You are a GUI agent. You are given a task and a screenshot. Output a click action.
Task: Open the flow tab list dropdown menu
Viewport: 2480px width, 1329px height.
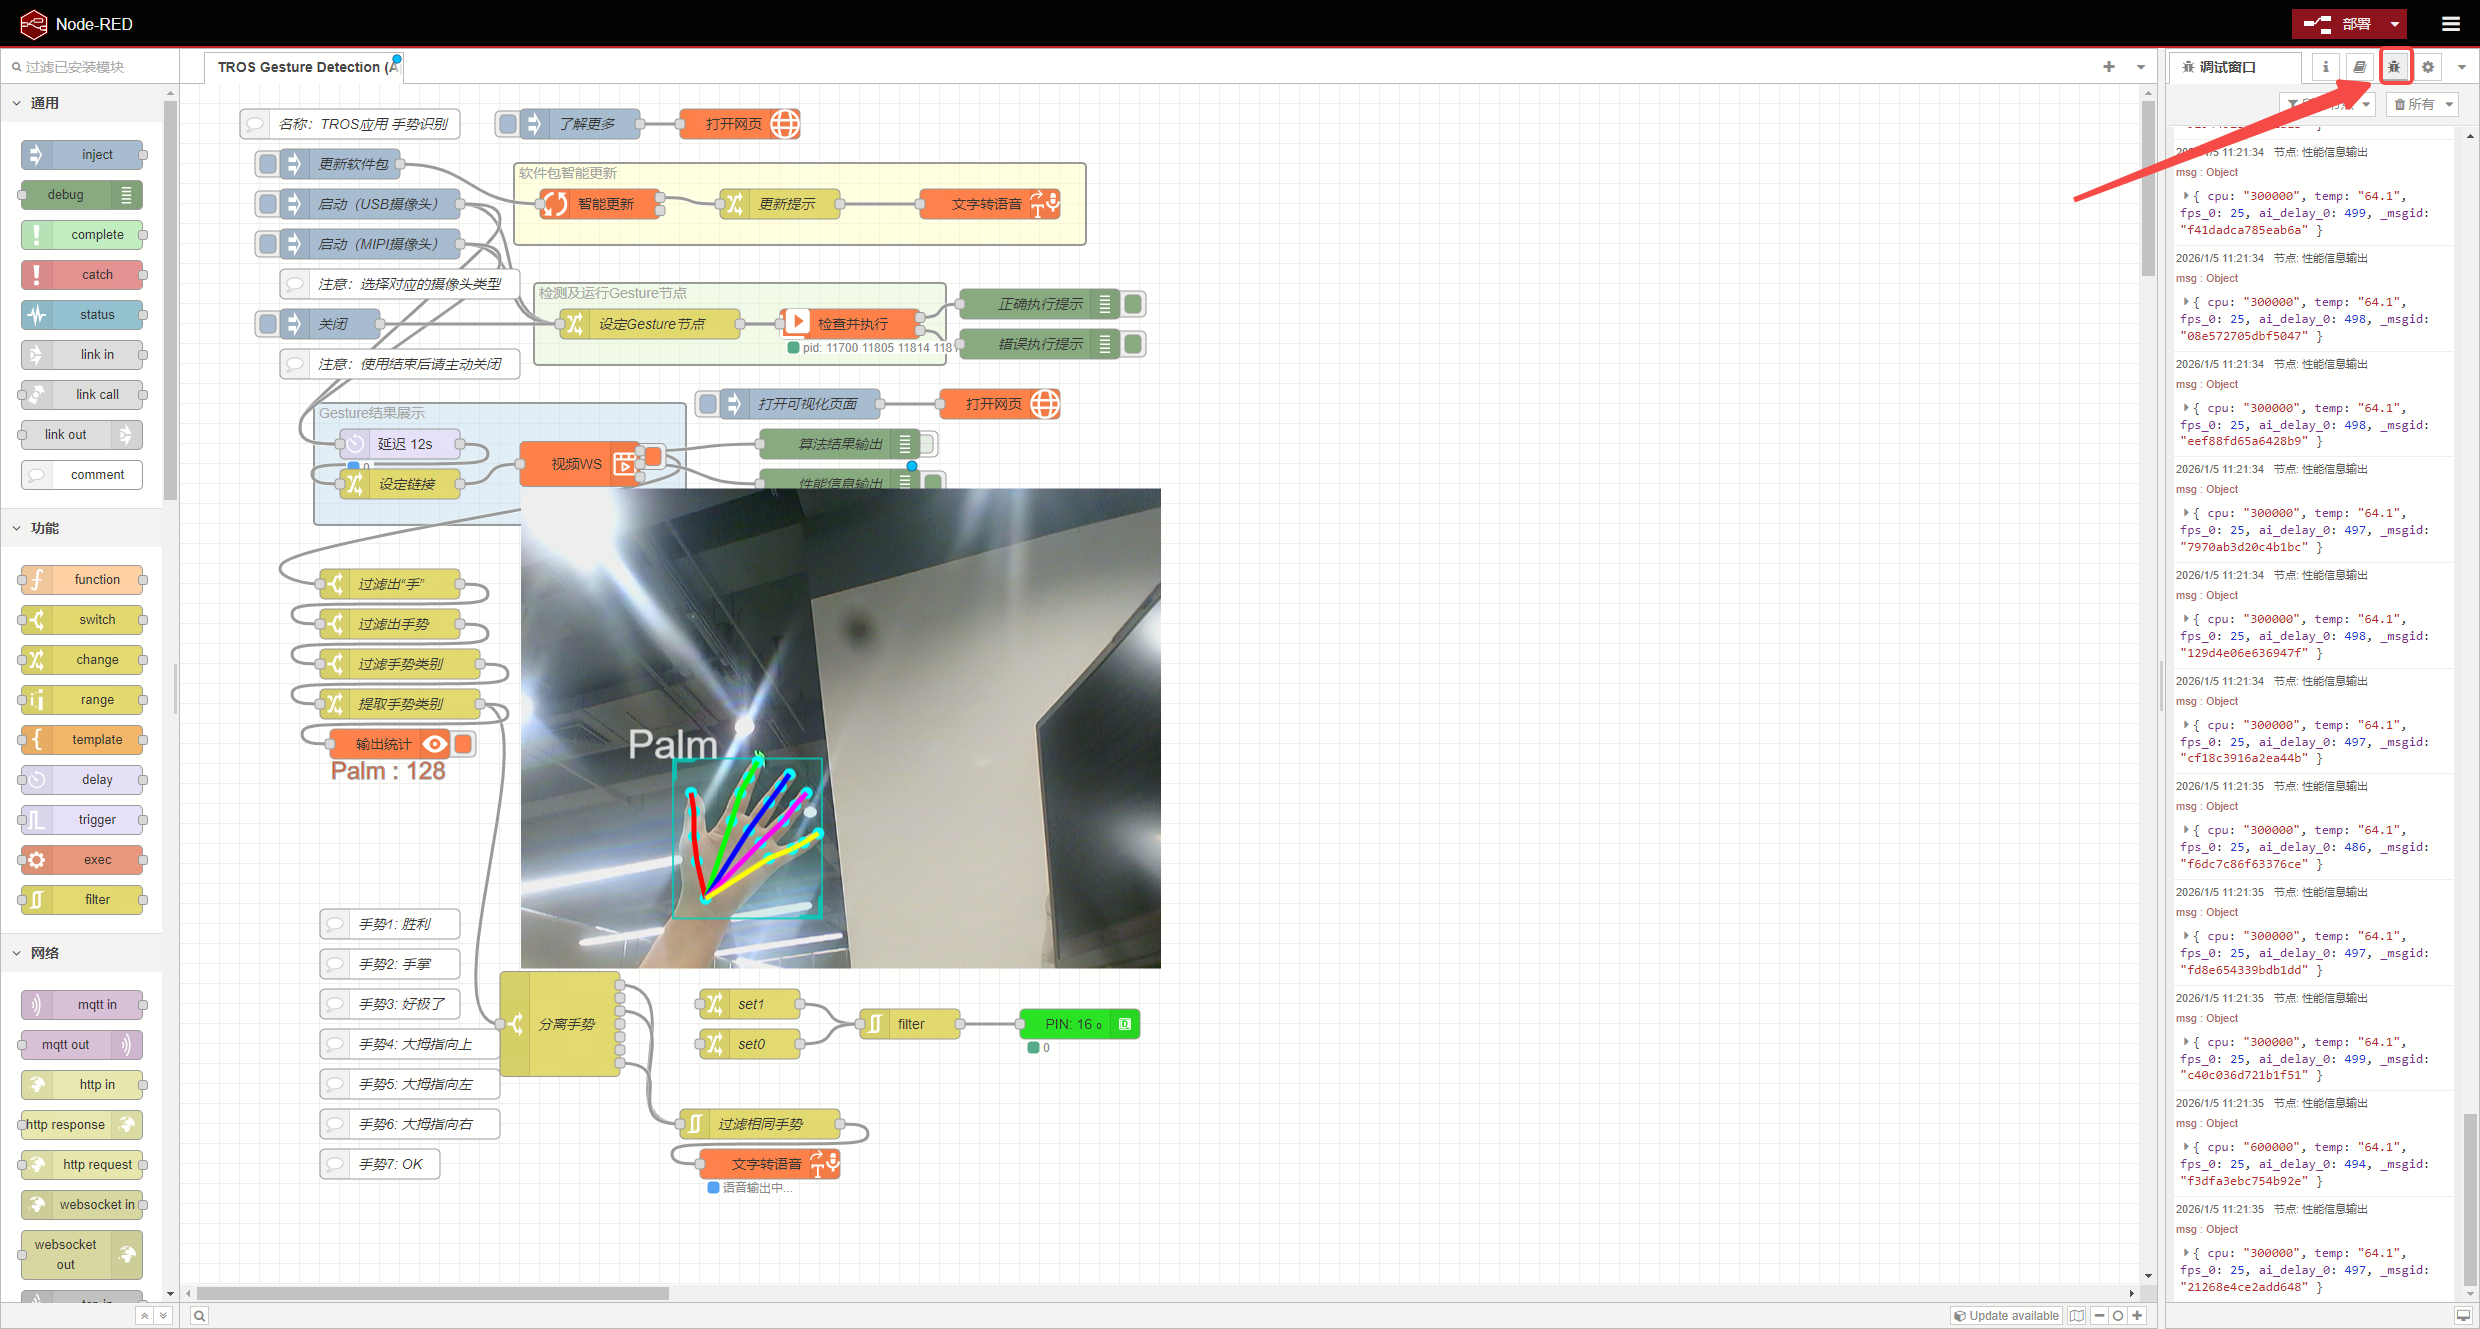click(2141, 67)
